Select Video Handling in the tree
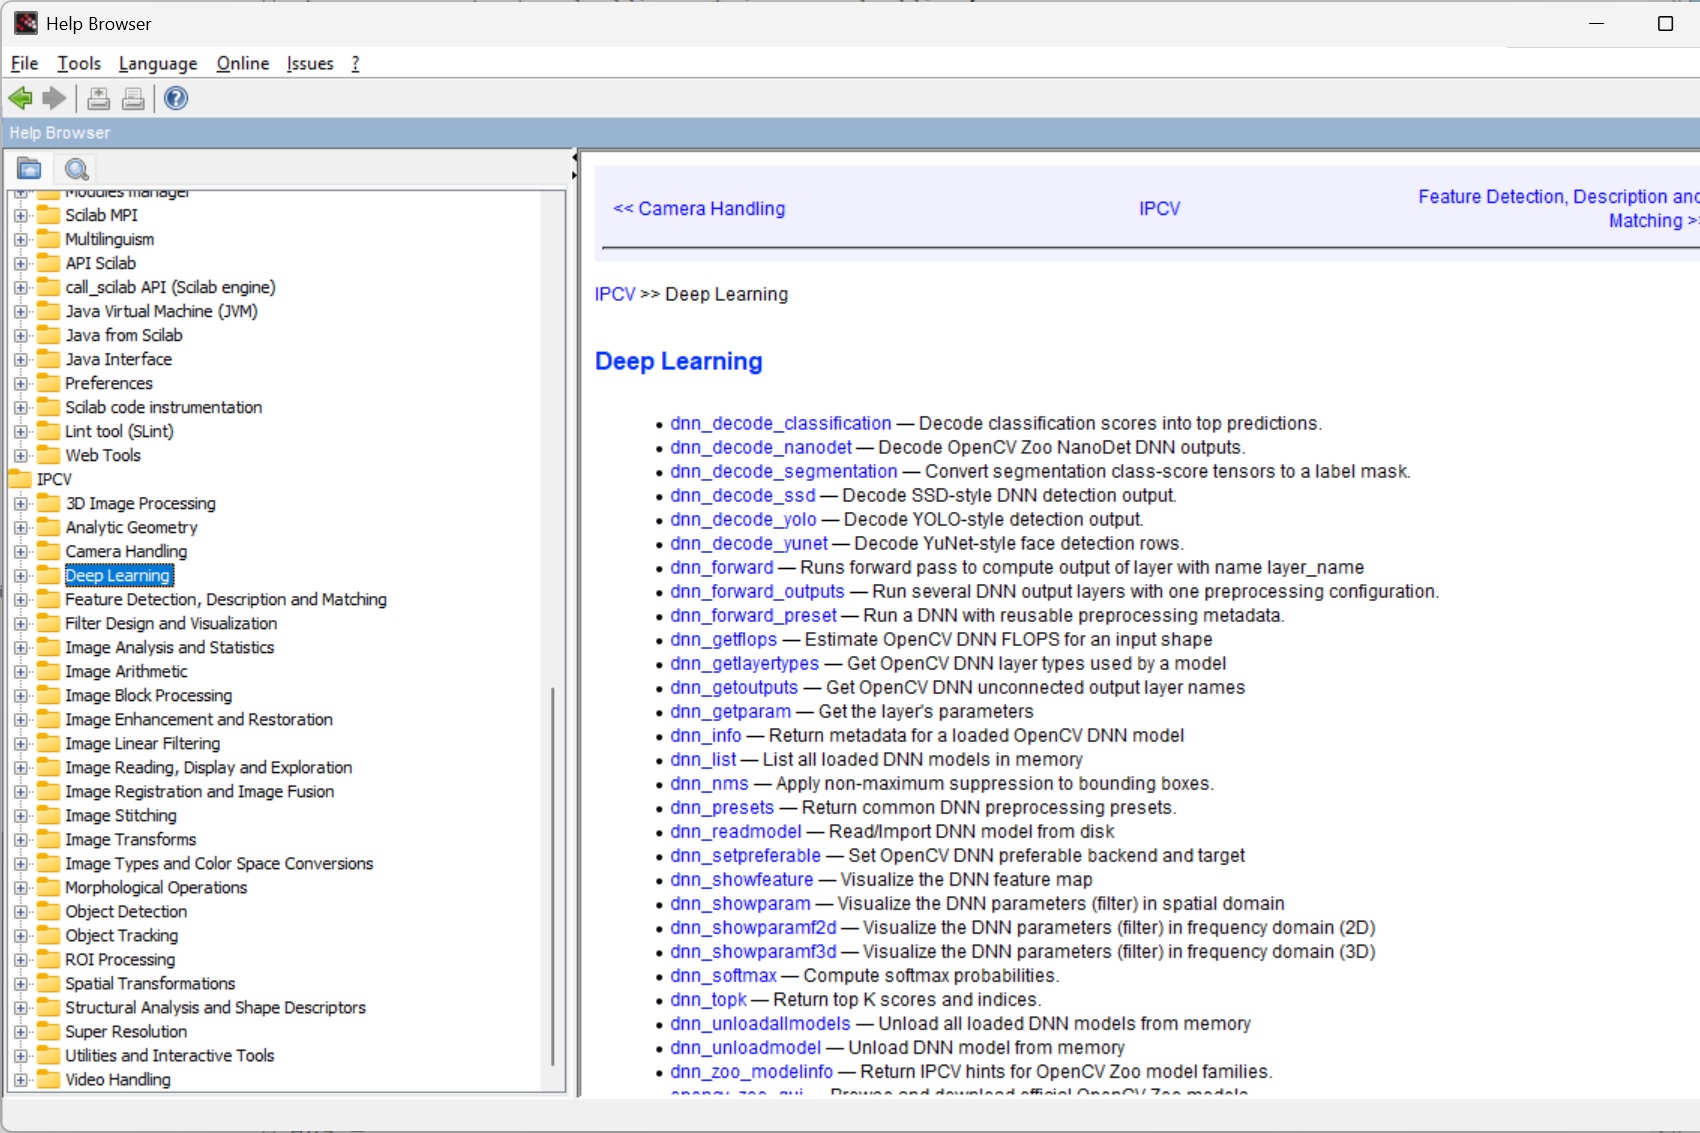The image size is (1700, 1133). [118, 1079]
